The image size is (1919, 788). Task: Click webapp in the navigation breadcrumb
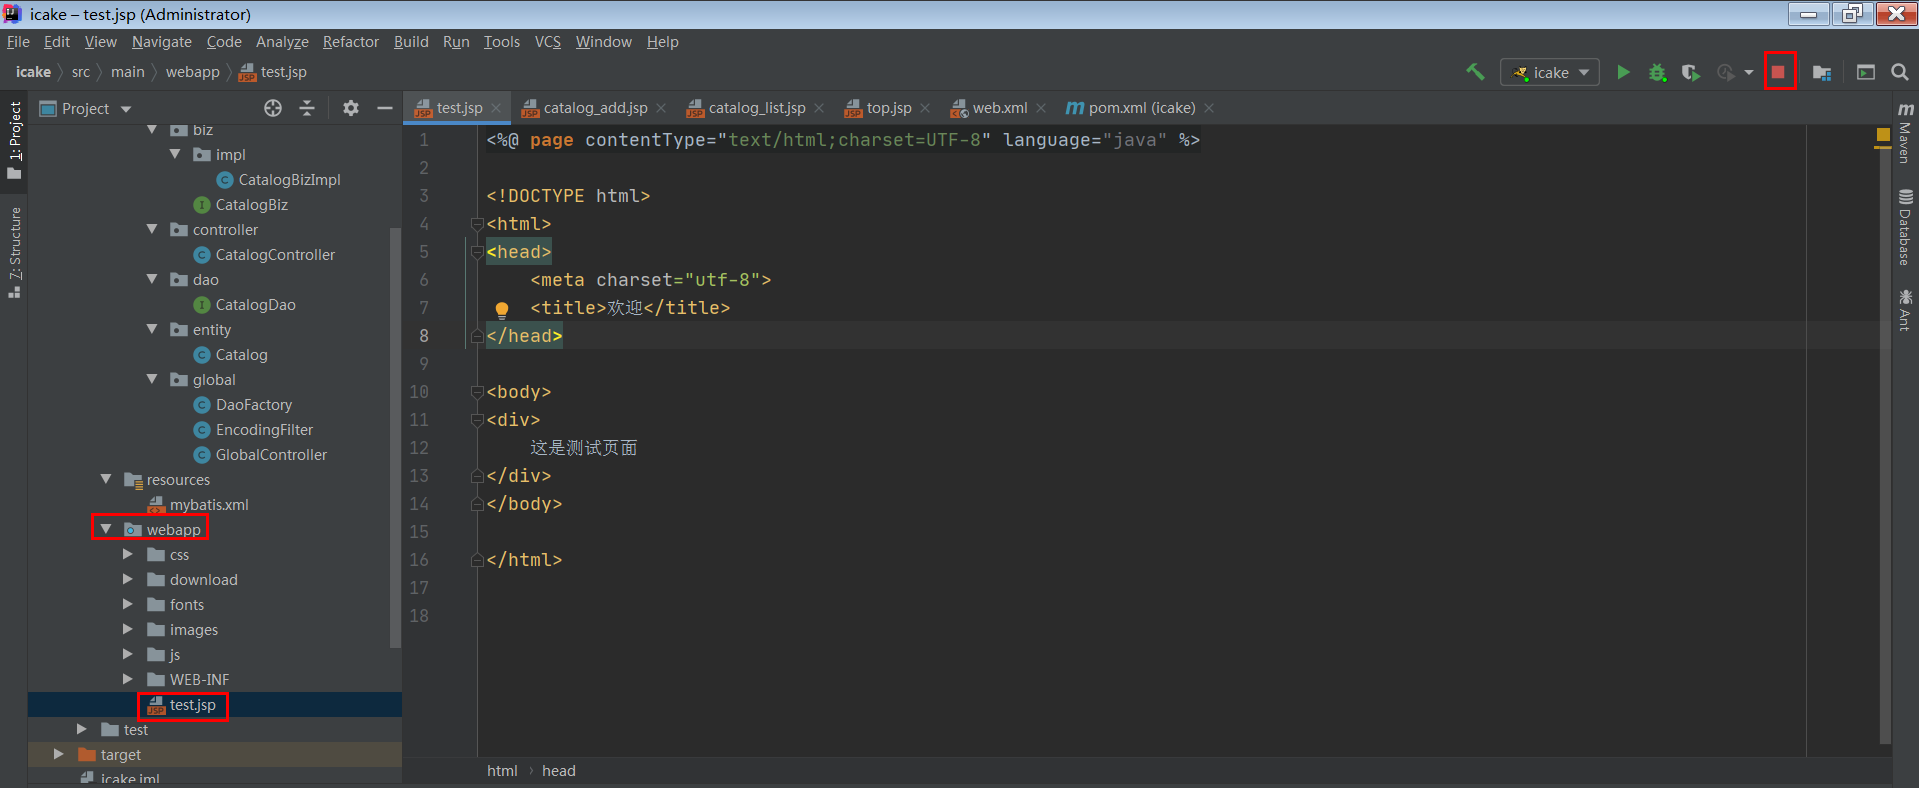(x=192, y=72)
